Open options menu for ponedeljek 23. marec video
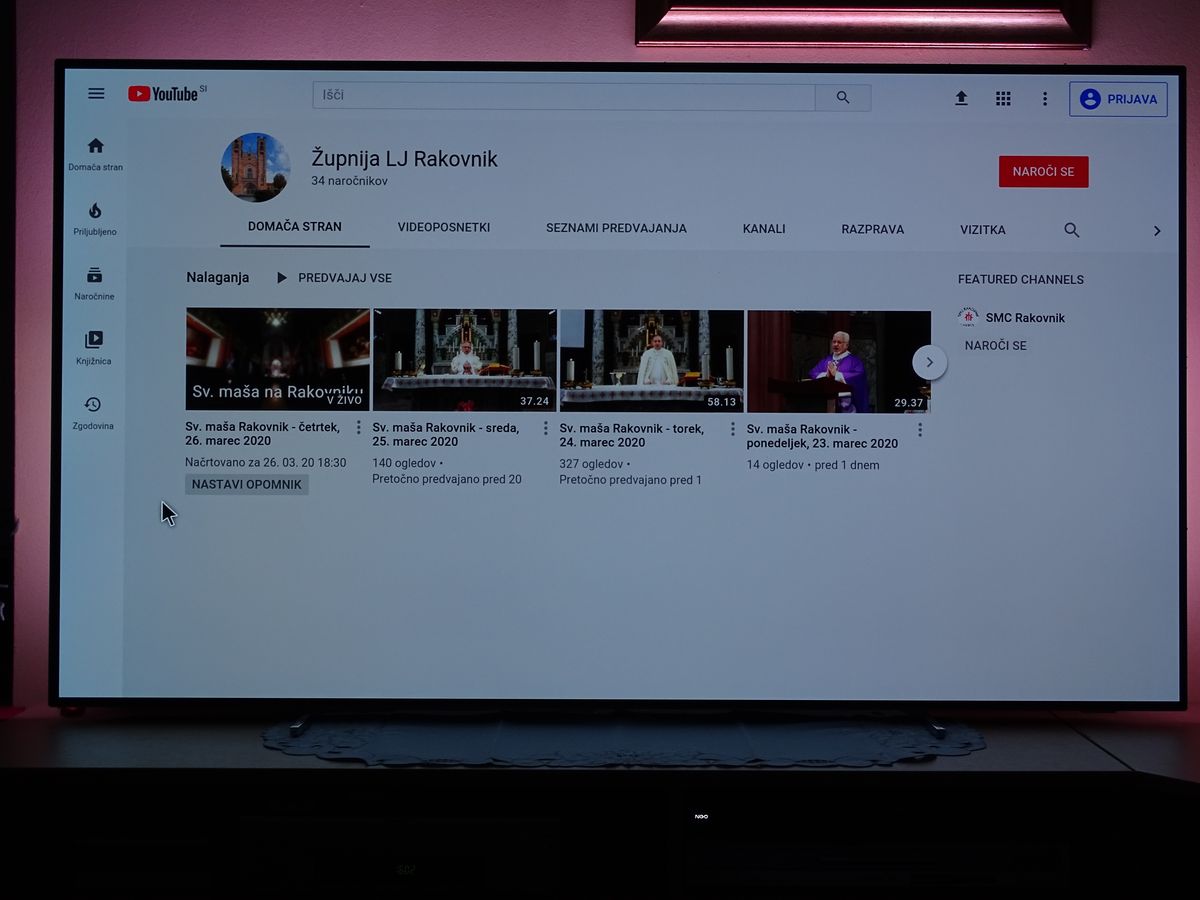 [920, 430]
